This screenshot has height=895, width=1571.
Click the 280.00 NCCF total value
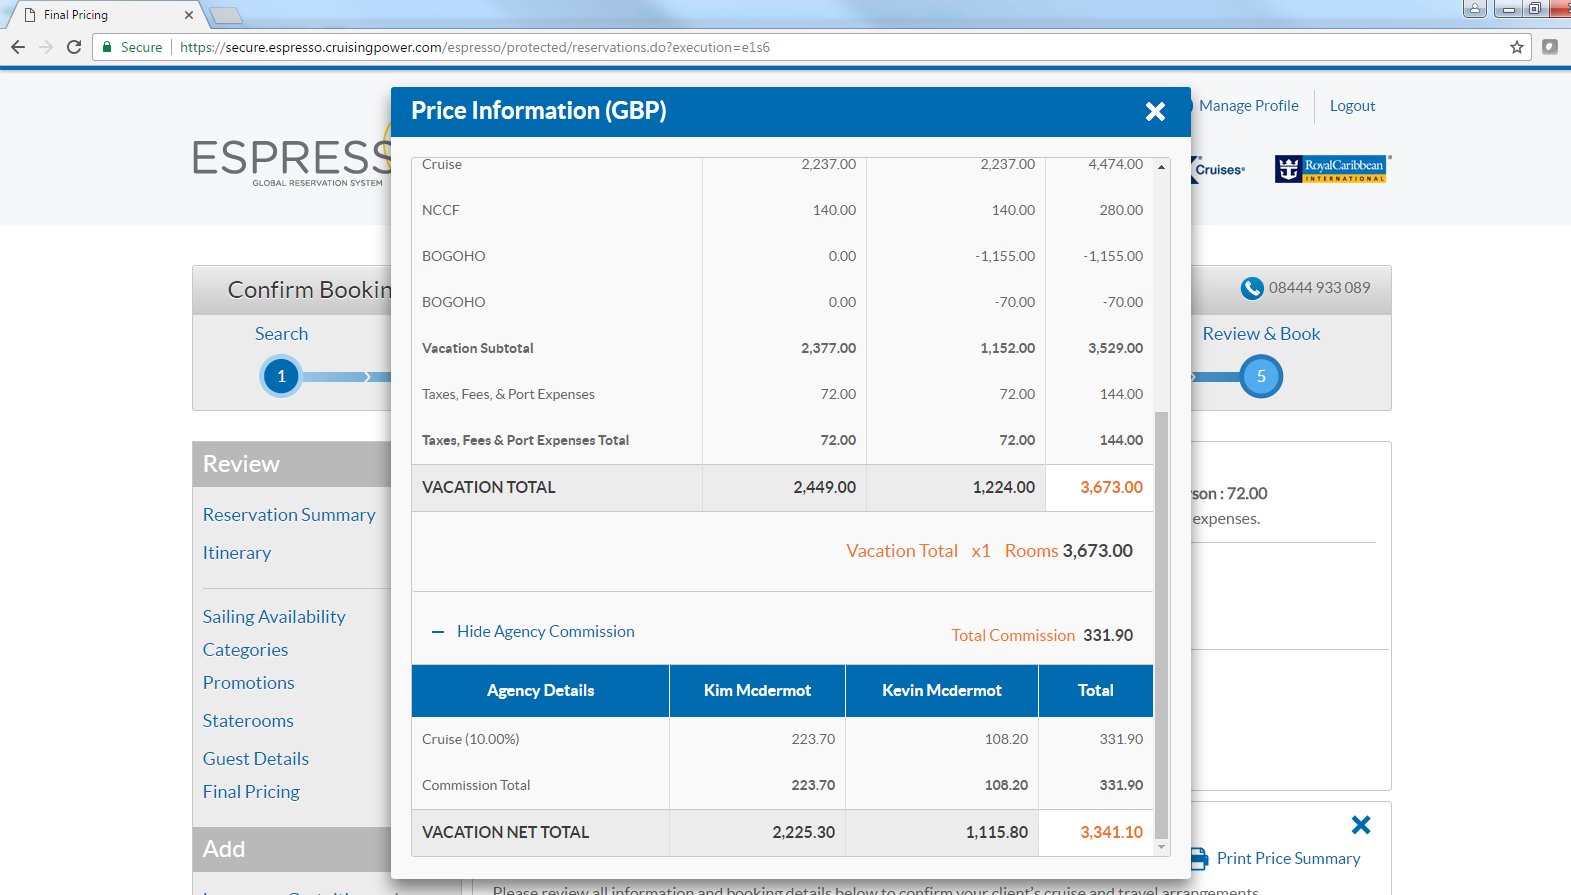[1122, 211]
